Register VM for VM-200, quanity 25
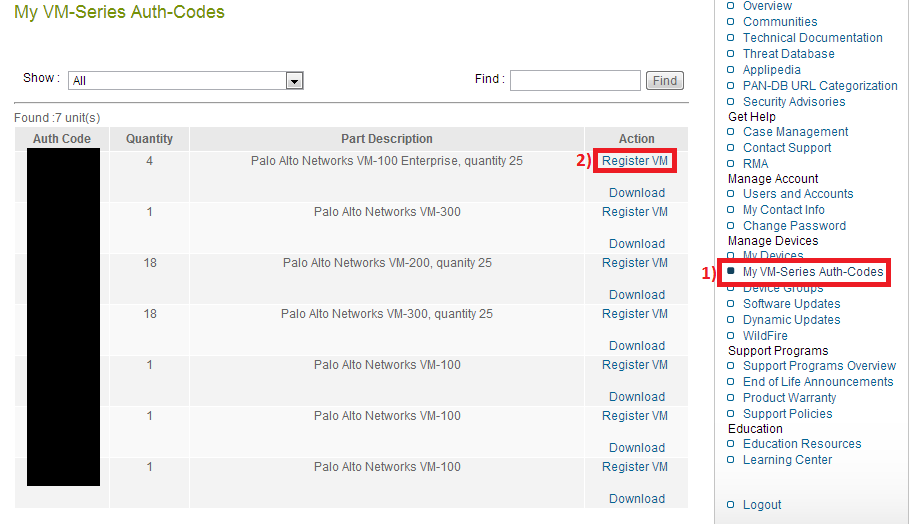This screenshot has height=524, width=909. tap(635, 263)
